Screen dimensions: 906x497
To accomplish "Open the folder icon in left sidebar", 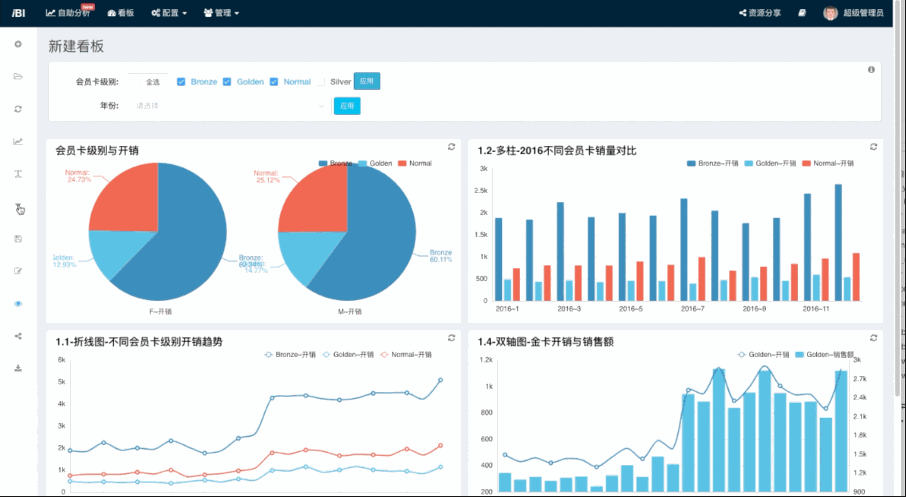I will pyautogui.click(x=18, y=76).
